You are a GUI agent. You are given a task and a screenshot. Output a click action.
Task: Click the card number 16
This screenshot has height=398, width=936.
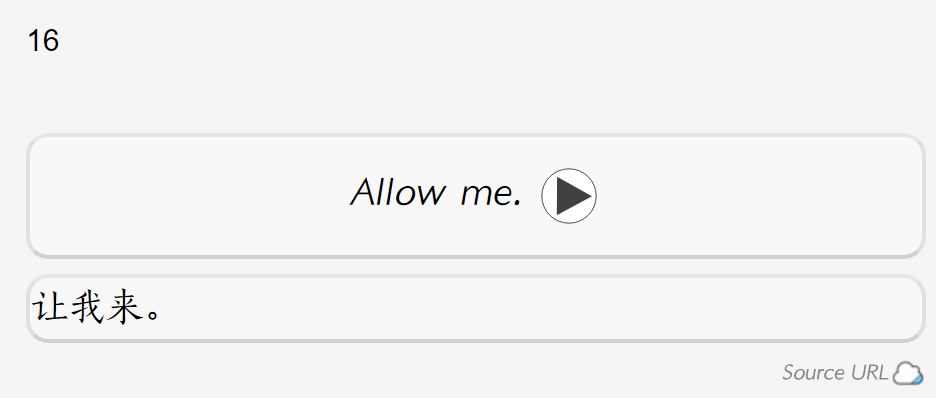(43, 41)
